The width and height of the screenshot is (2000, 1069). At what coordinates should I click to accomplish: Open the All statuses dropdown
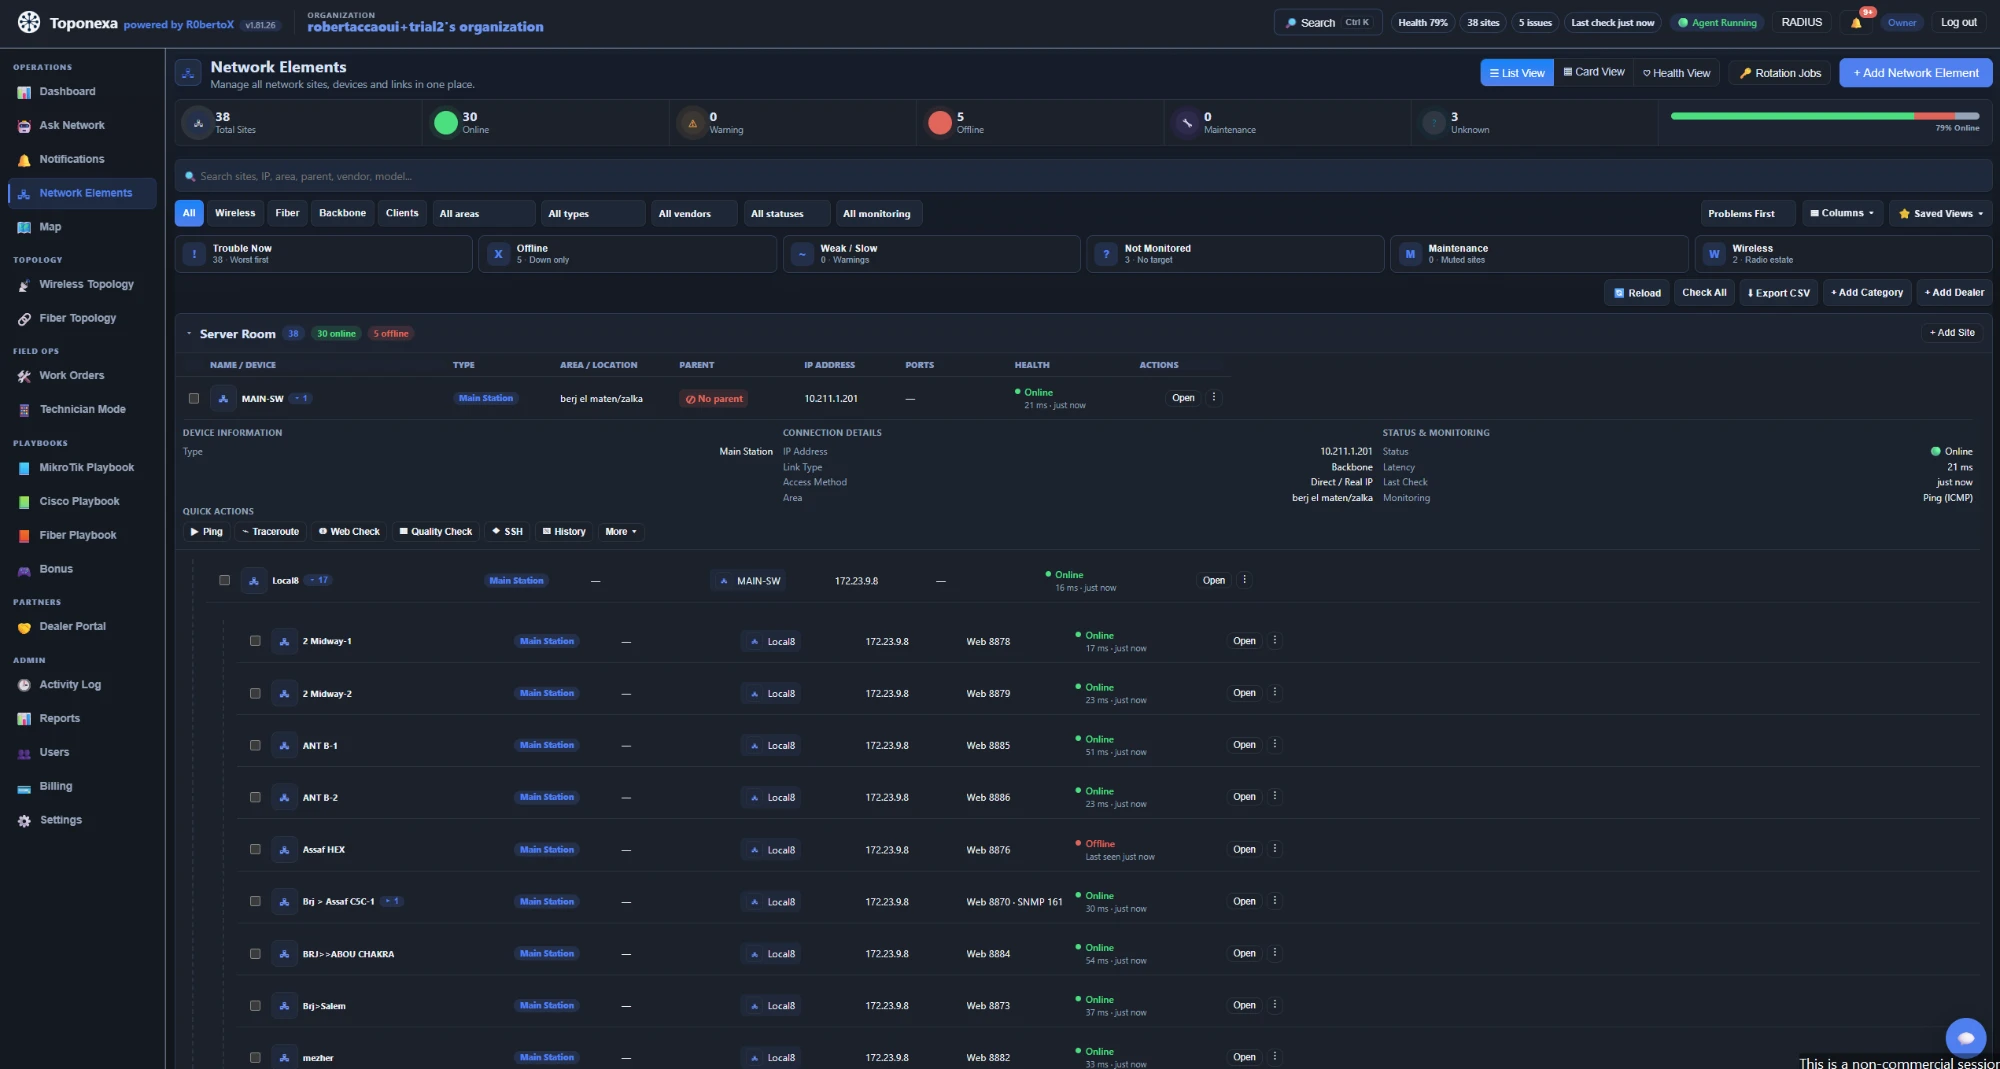pyautogui.click(x=786, y=213)
